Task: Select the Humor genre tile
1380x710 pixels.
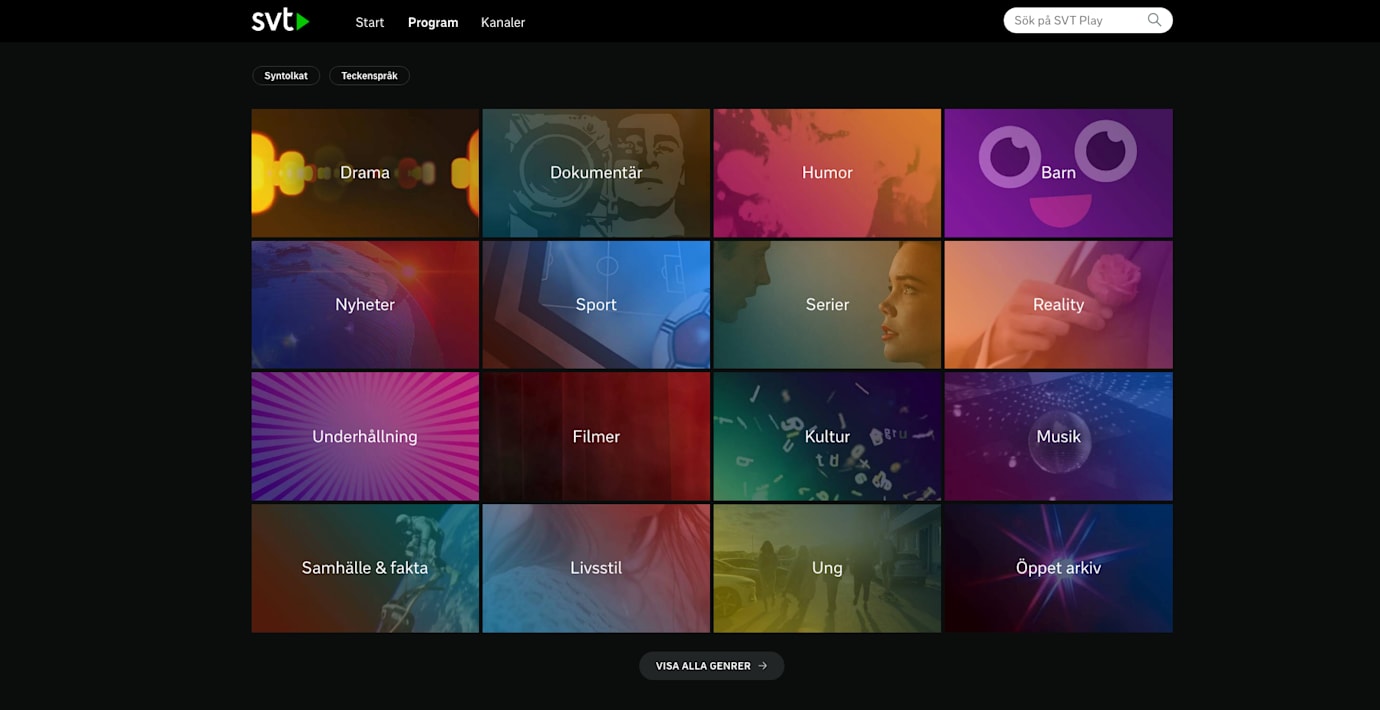Action: point(827,173)
